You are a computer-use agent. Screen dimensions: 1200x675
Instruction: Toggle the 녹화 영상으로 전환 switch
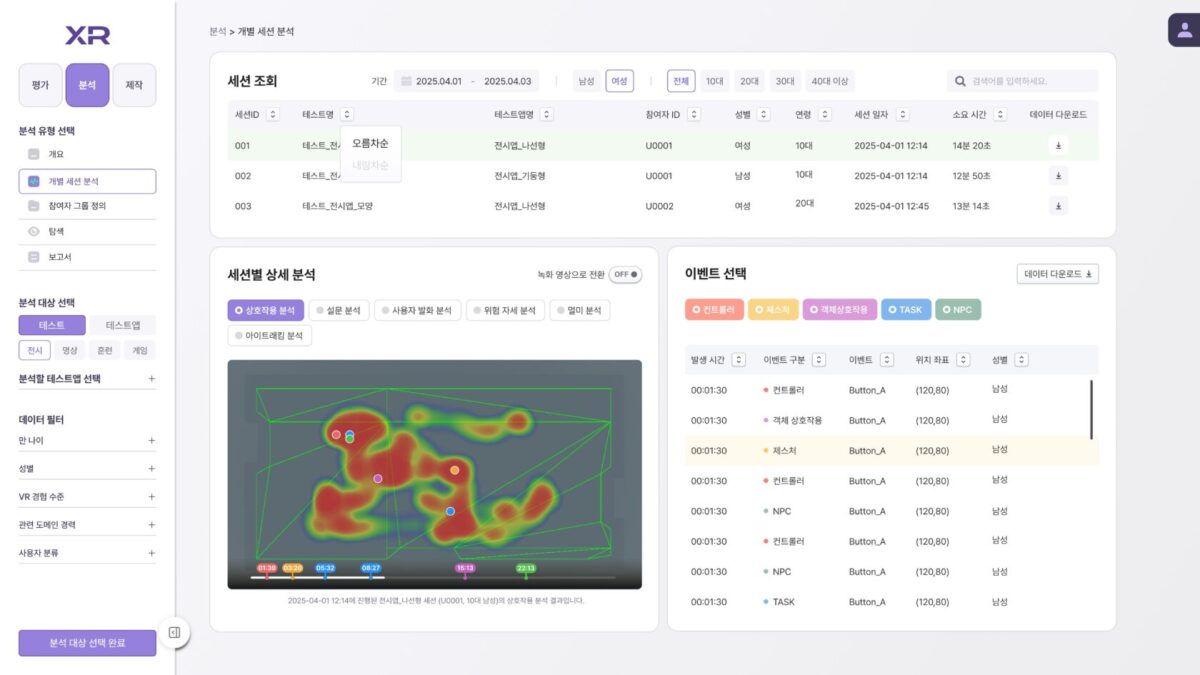pos(626,274)
